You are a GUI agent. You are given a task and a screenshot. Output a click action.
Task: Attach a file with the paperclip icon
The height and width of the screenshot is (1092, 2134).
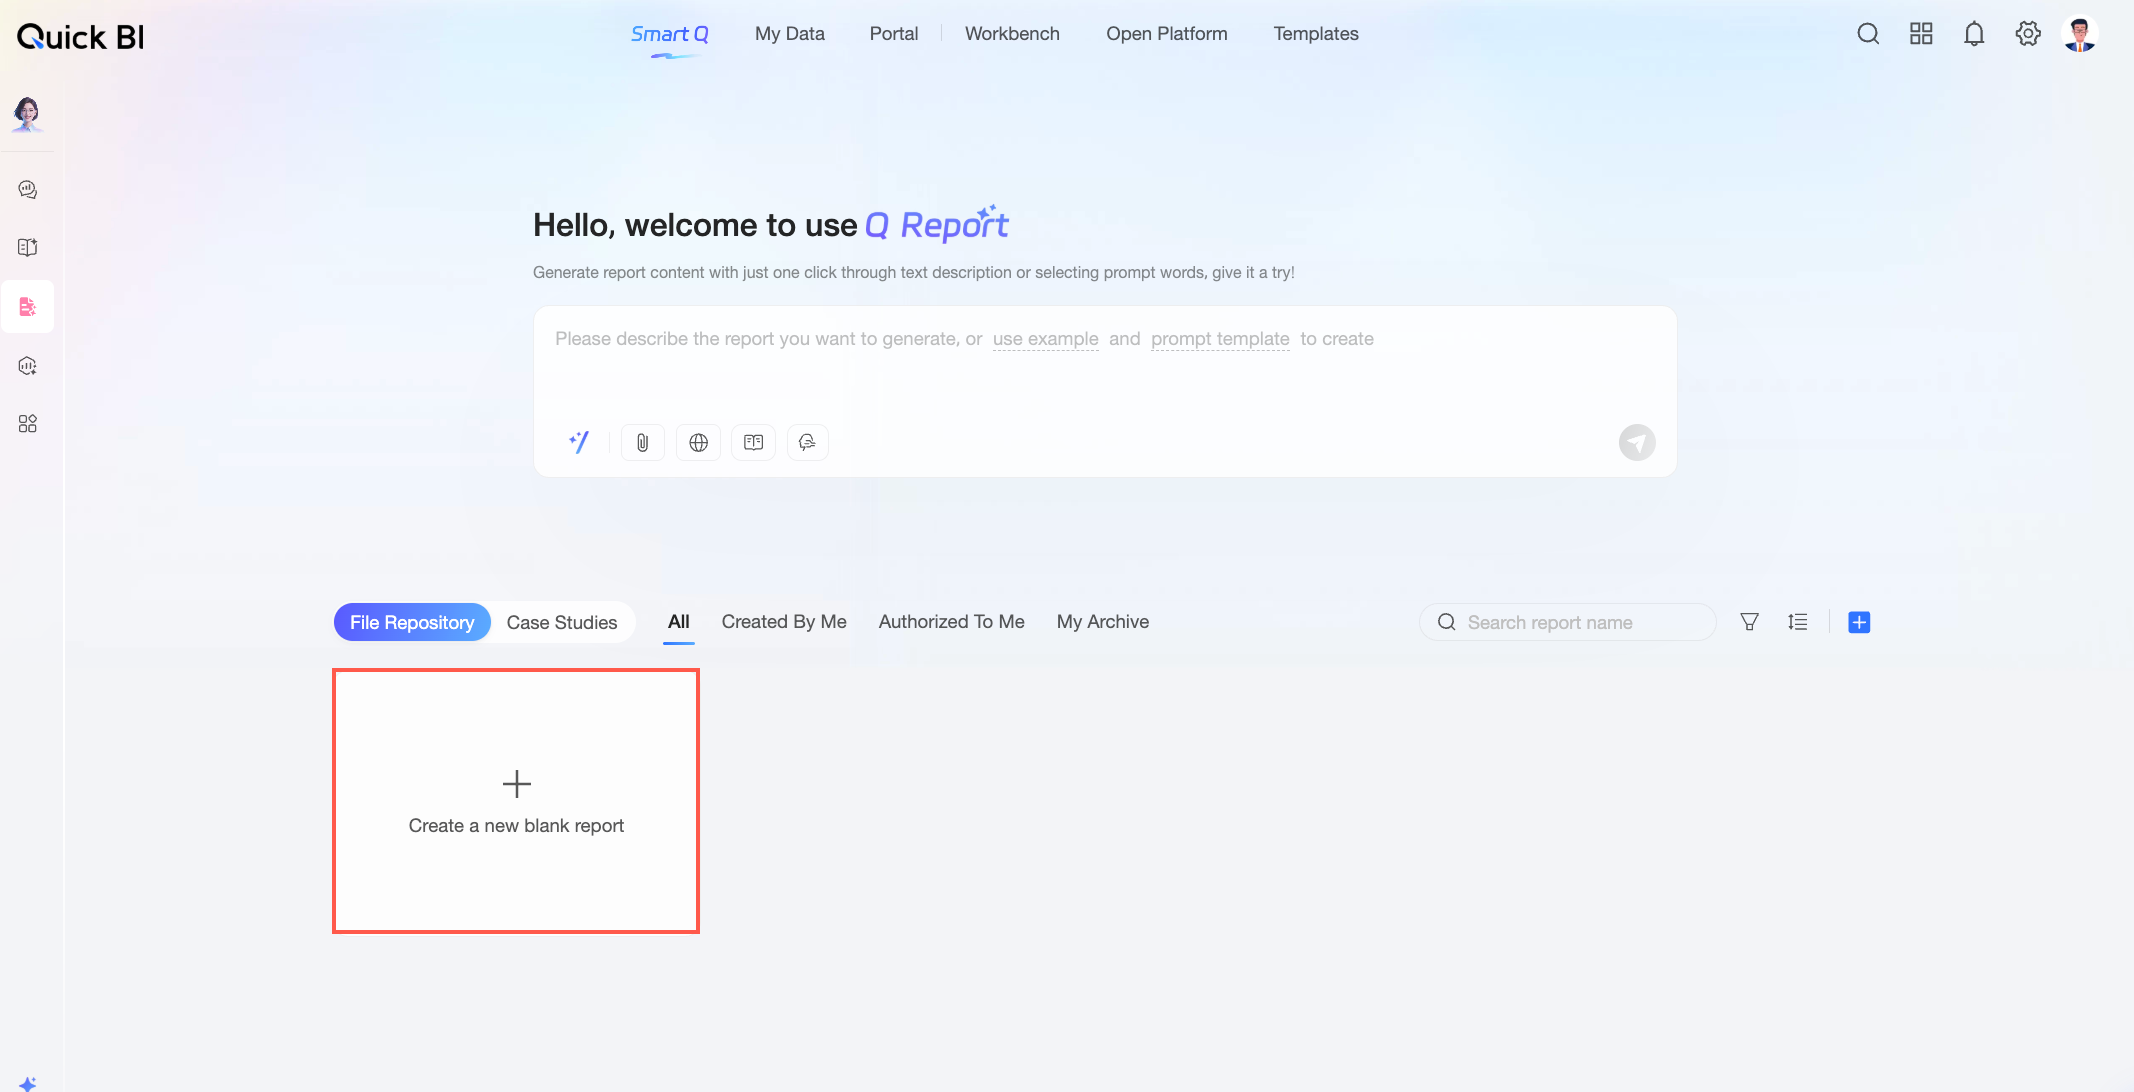coord(643,442)
